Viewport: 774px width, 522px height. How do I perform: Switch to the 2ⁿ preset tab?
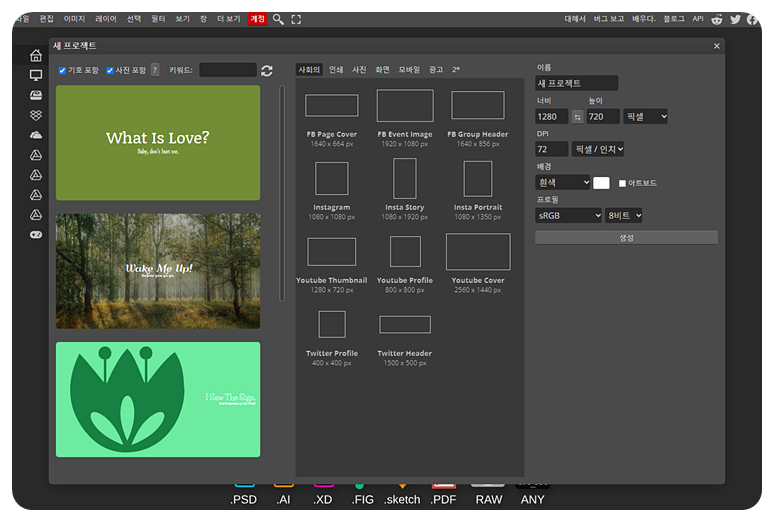[x=456, y=70]
